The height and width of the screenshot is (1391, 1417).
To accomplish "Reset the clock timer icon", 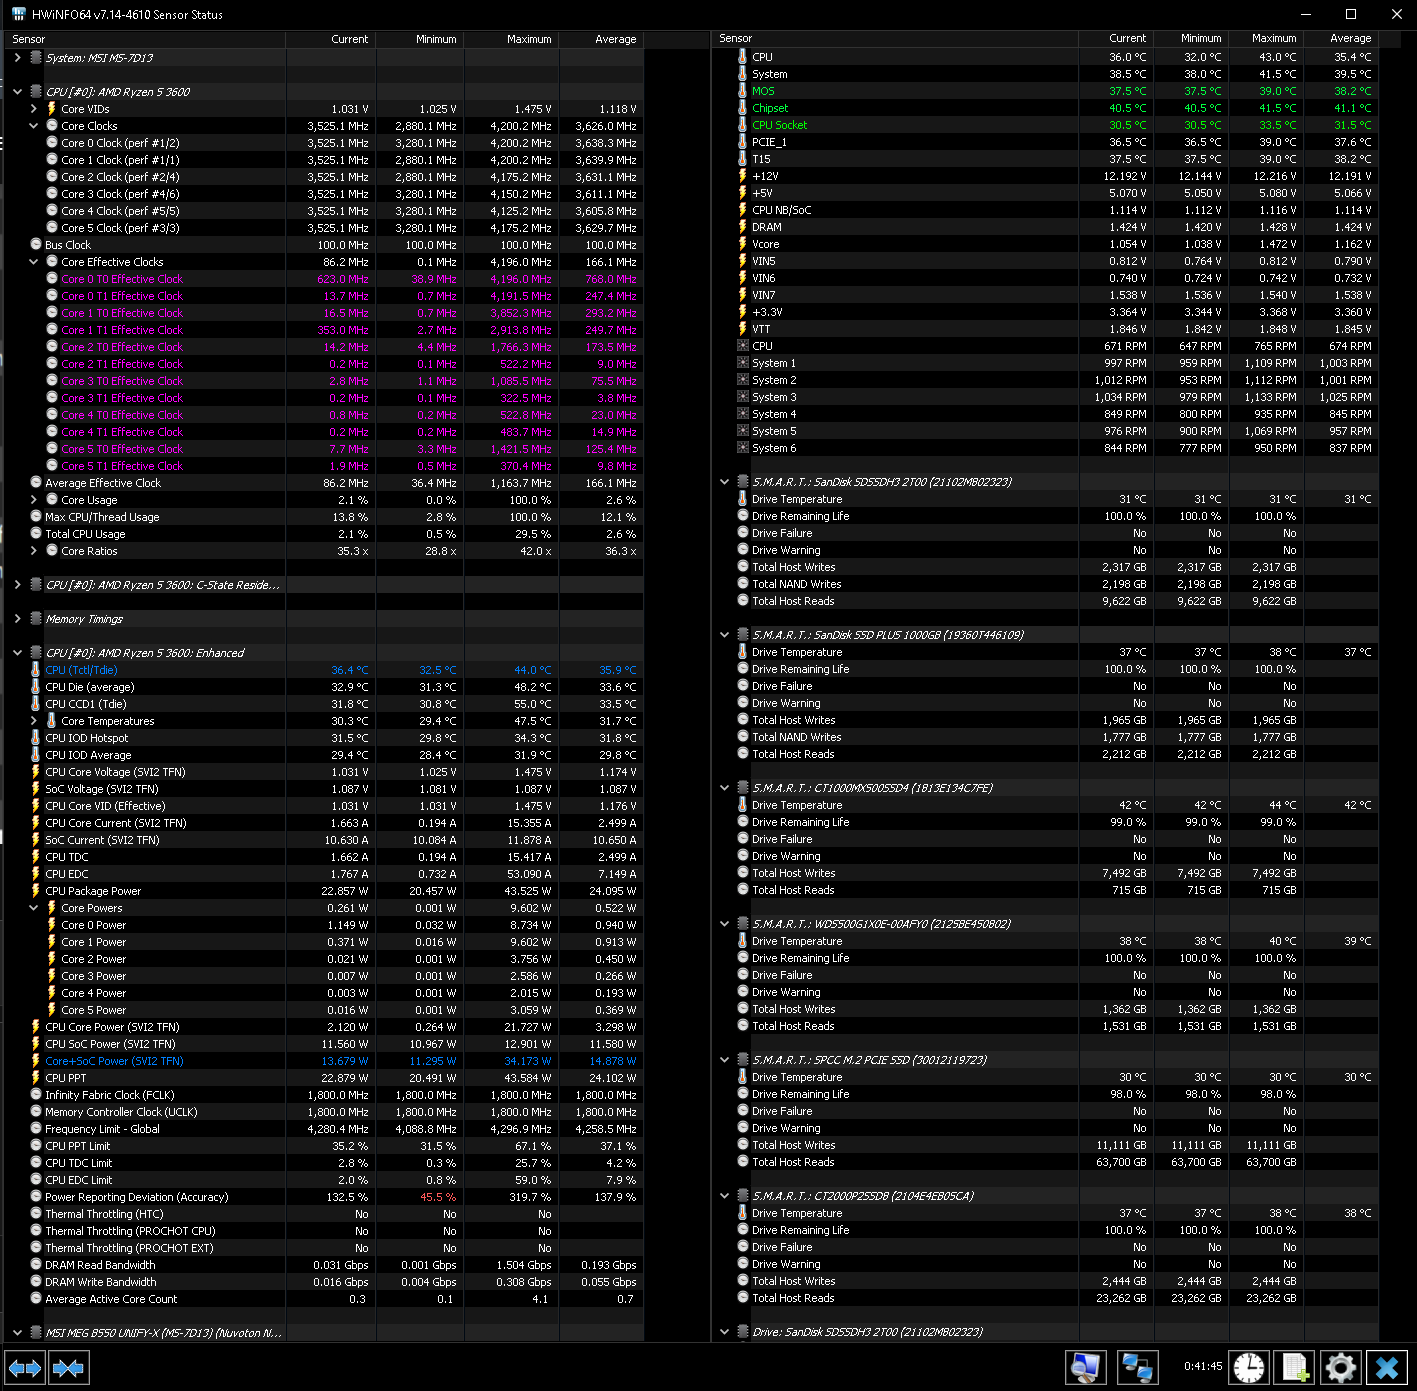I will pos(1248,1367).
